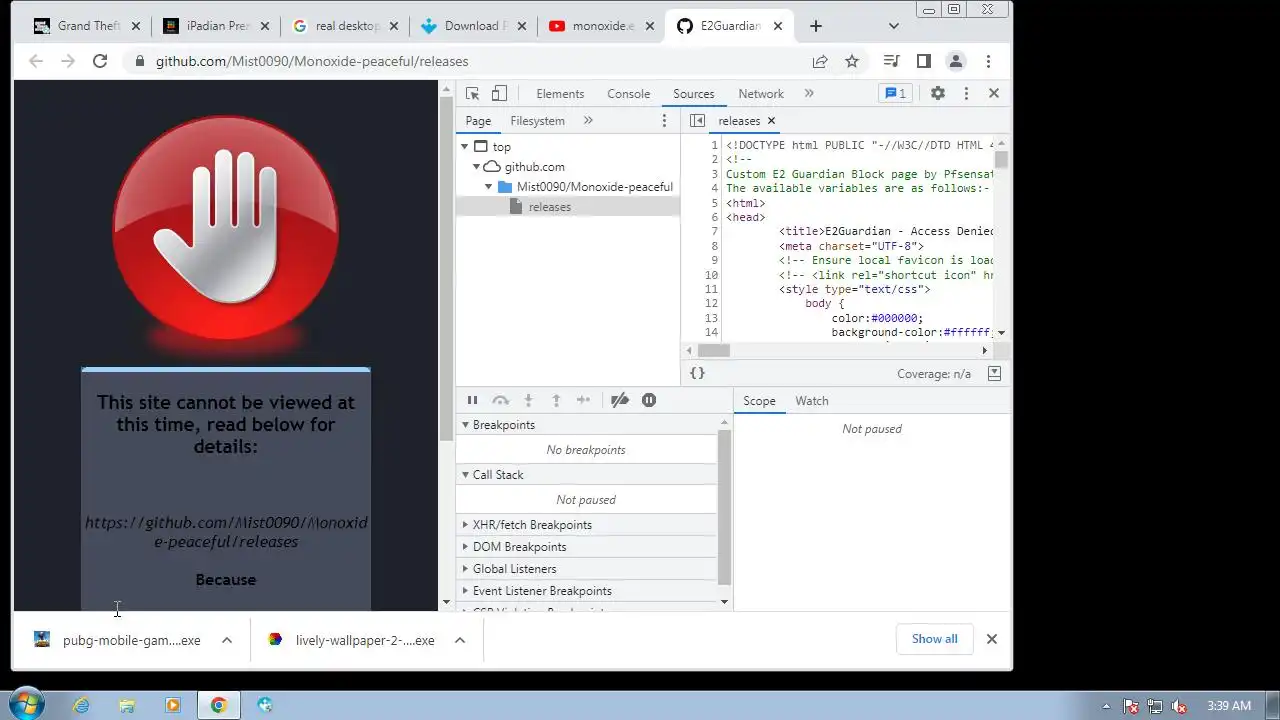The height and width of the screenshot is (720, 1280).
Task: Open the Filesystem navigator tab
Action: tap(538, 121)
